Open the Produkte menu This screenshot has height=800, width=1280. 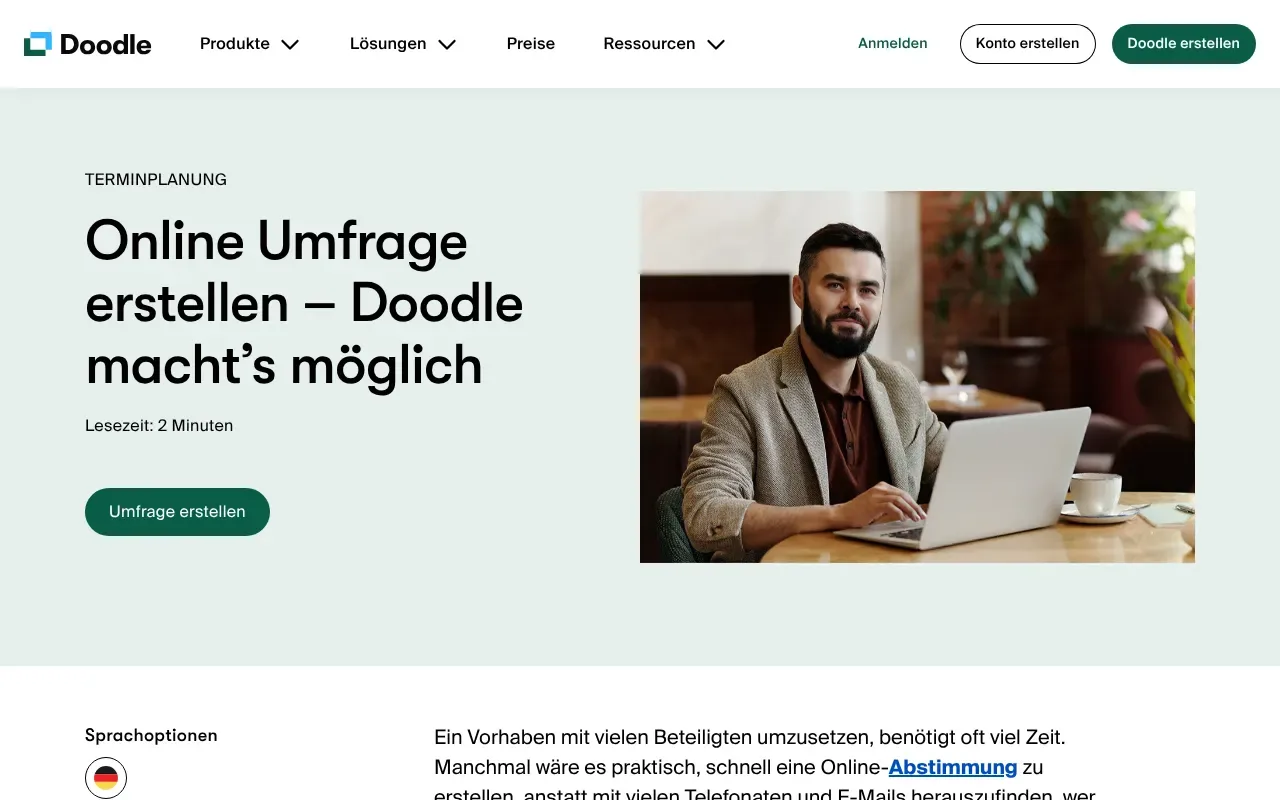(235, 44)
